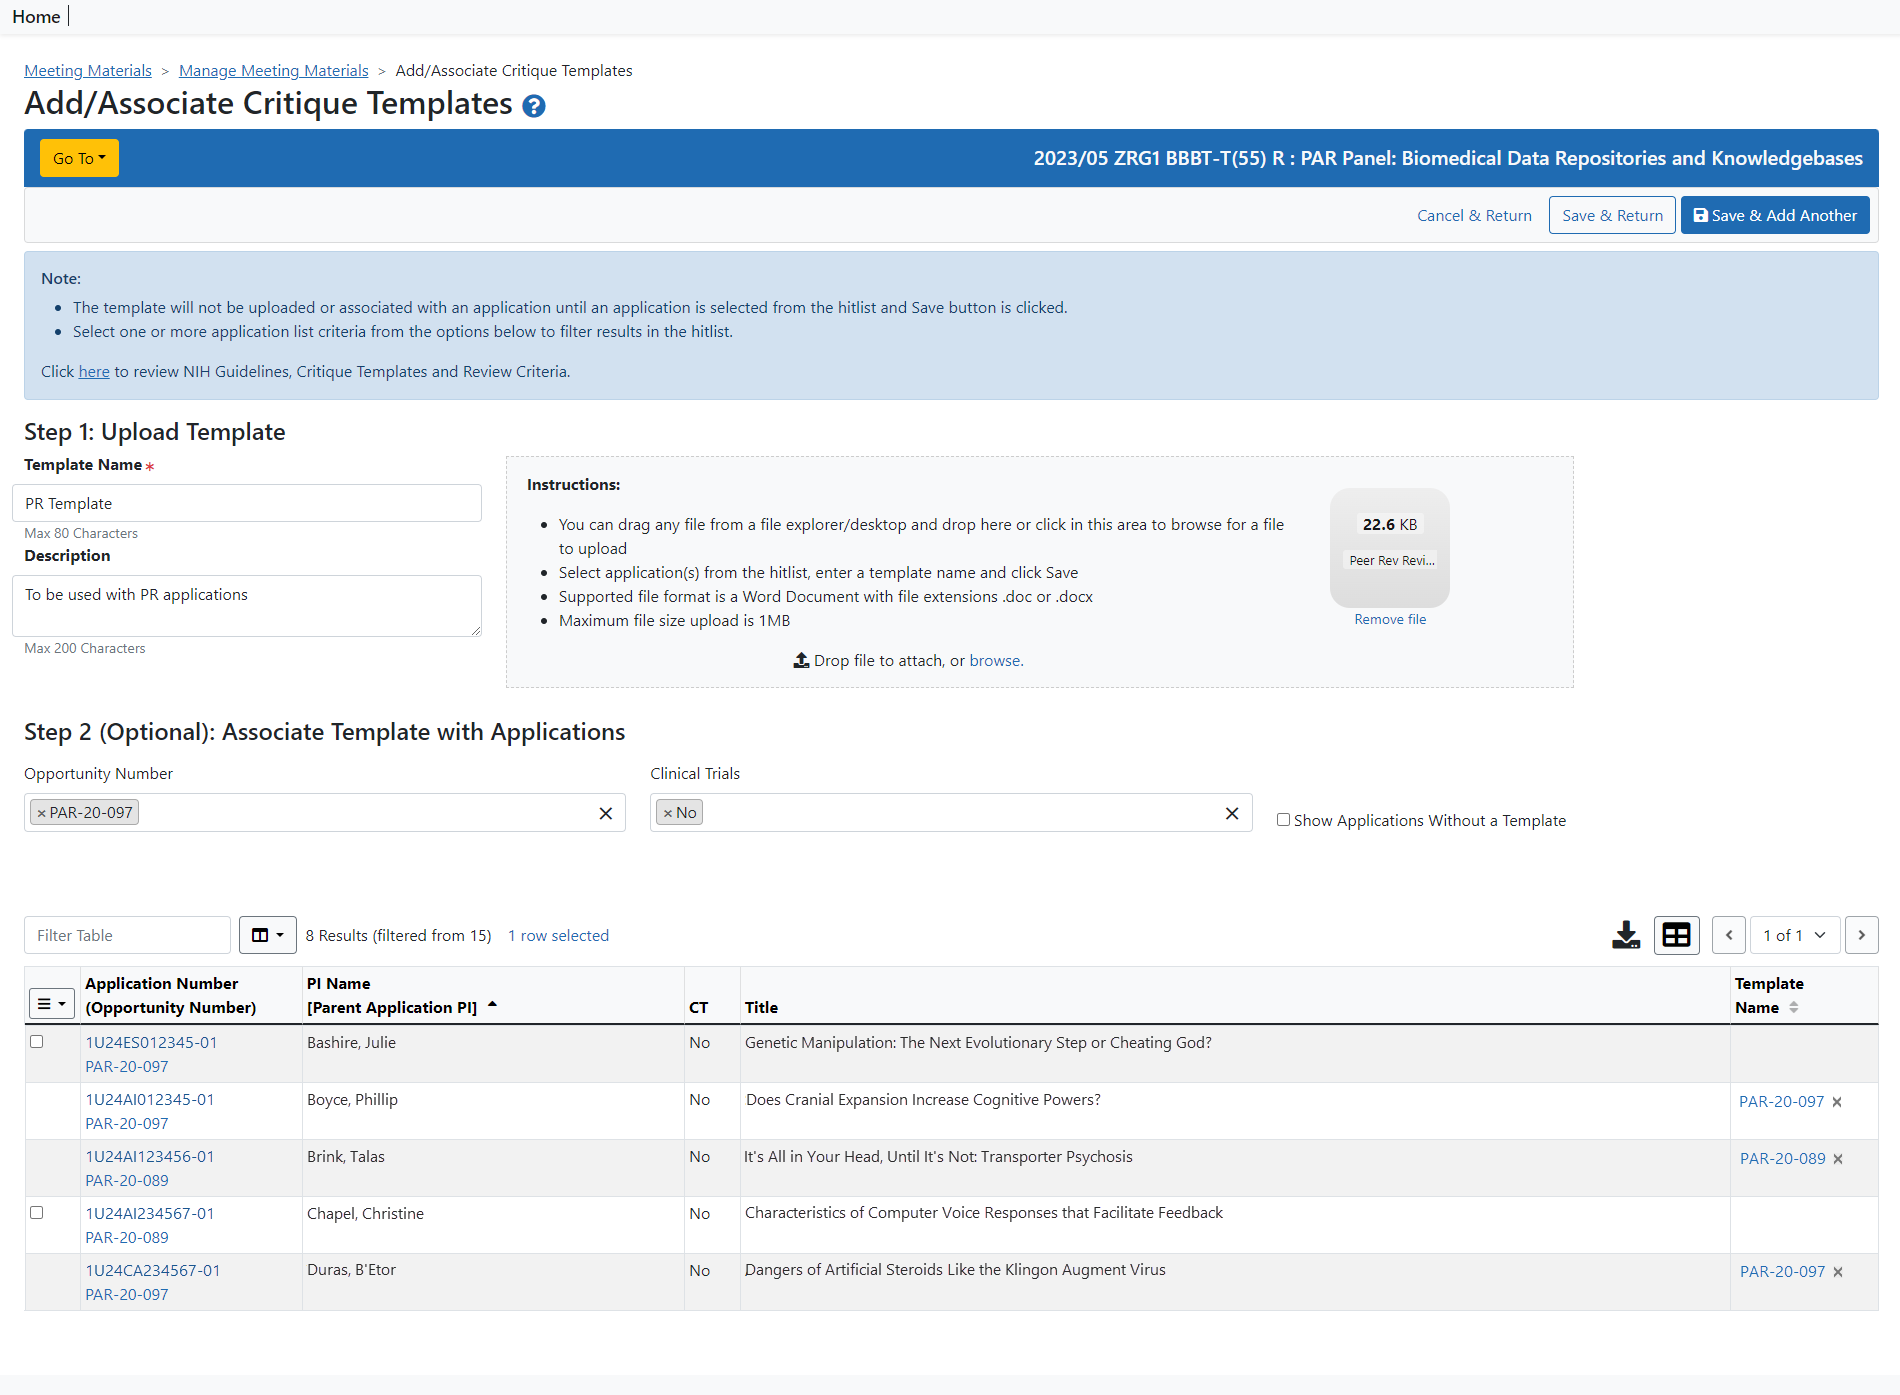Select the Chapel, Christine application checkbox
This screenshot has height=1395, width=1900.
click(37, 1213)
